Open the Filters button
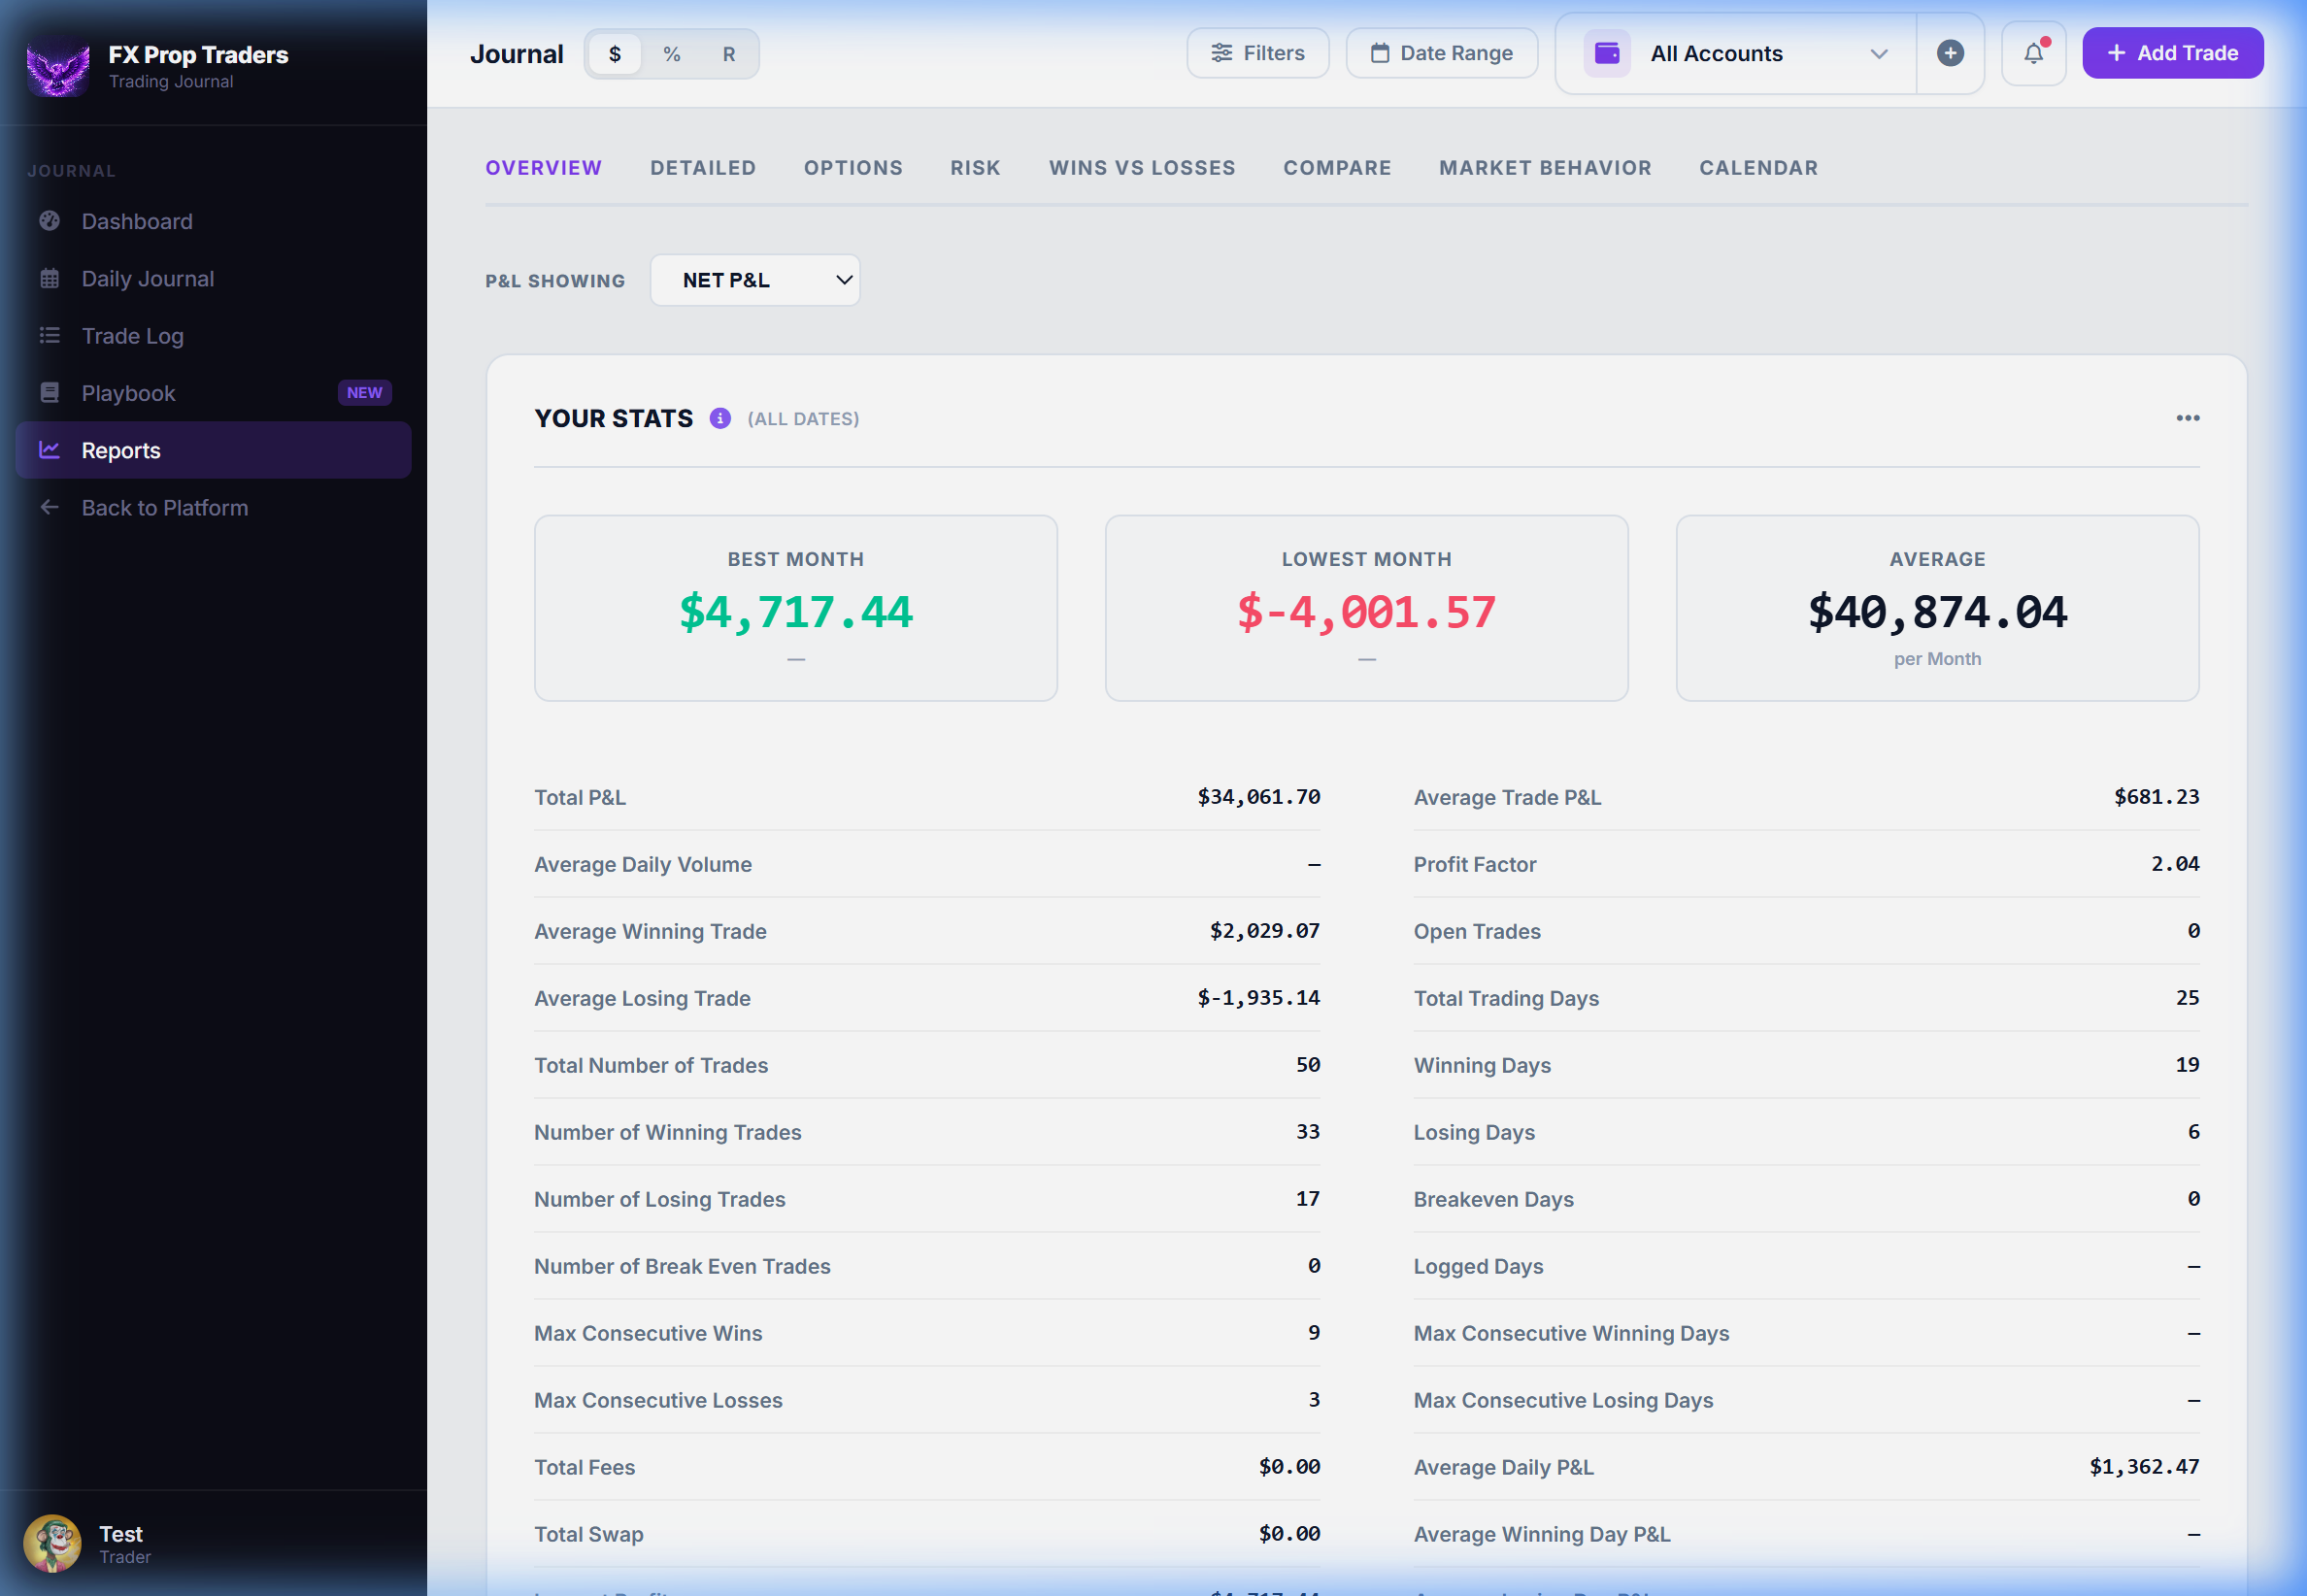 click(1258, 53)
